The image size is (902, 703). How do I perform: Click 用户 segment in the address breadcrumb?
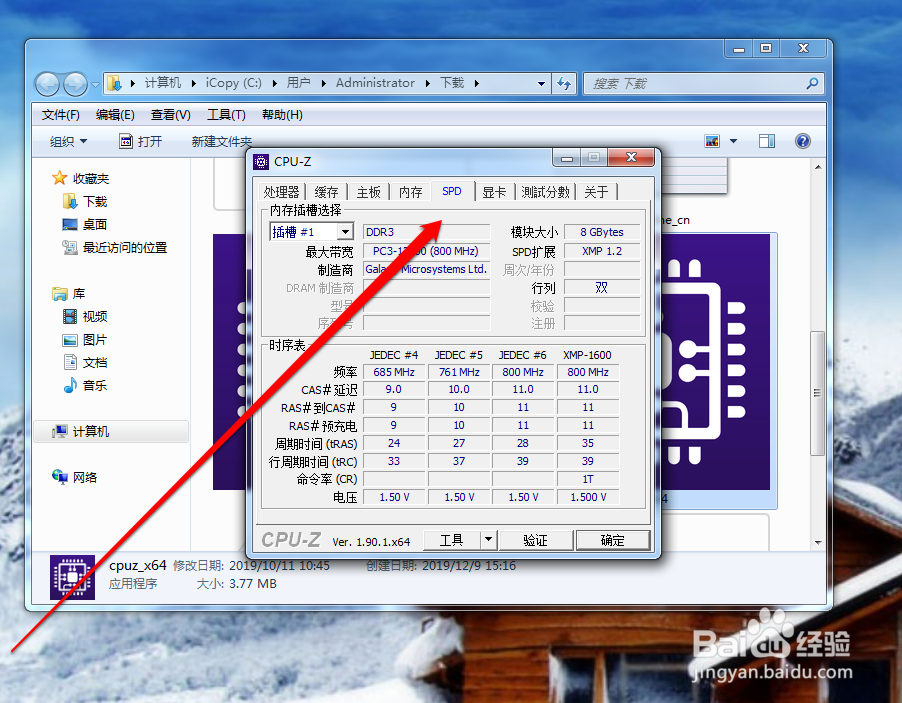tap(299, 83)
